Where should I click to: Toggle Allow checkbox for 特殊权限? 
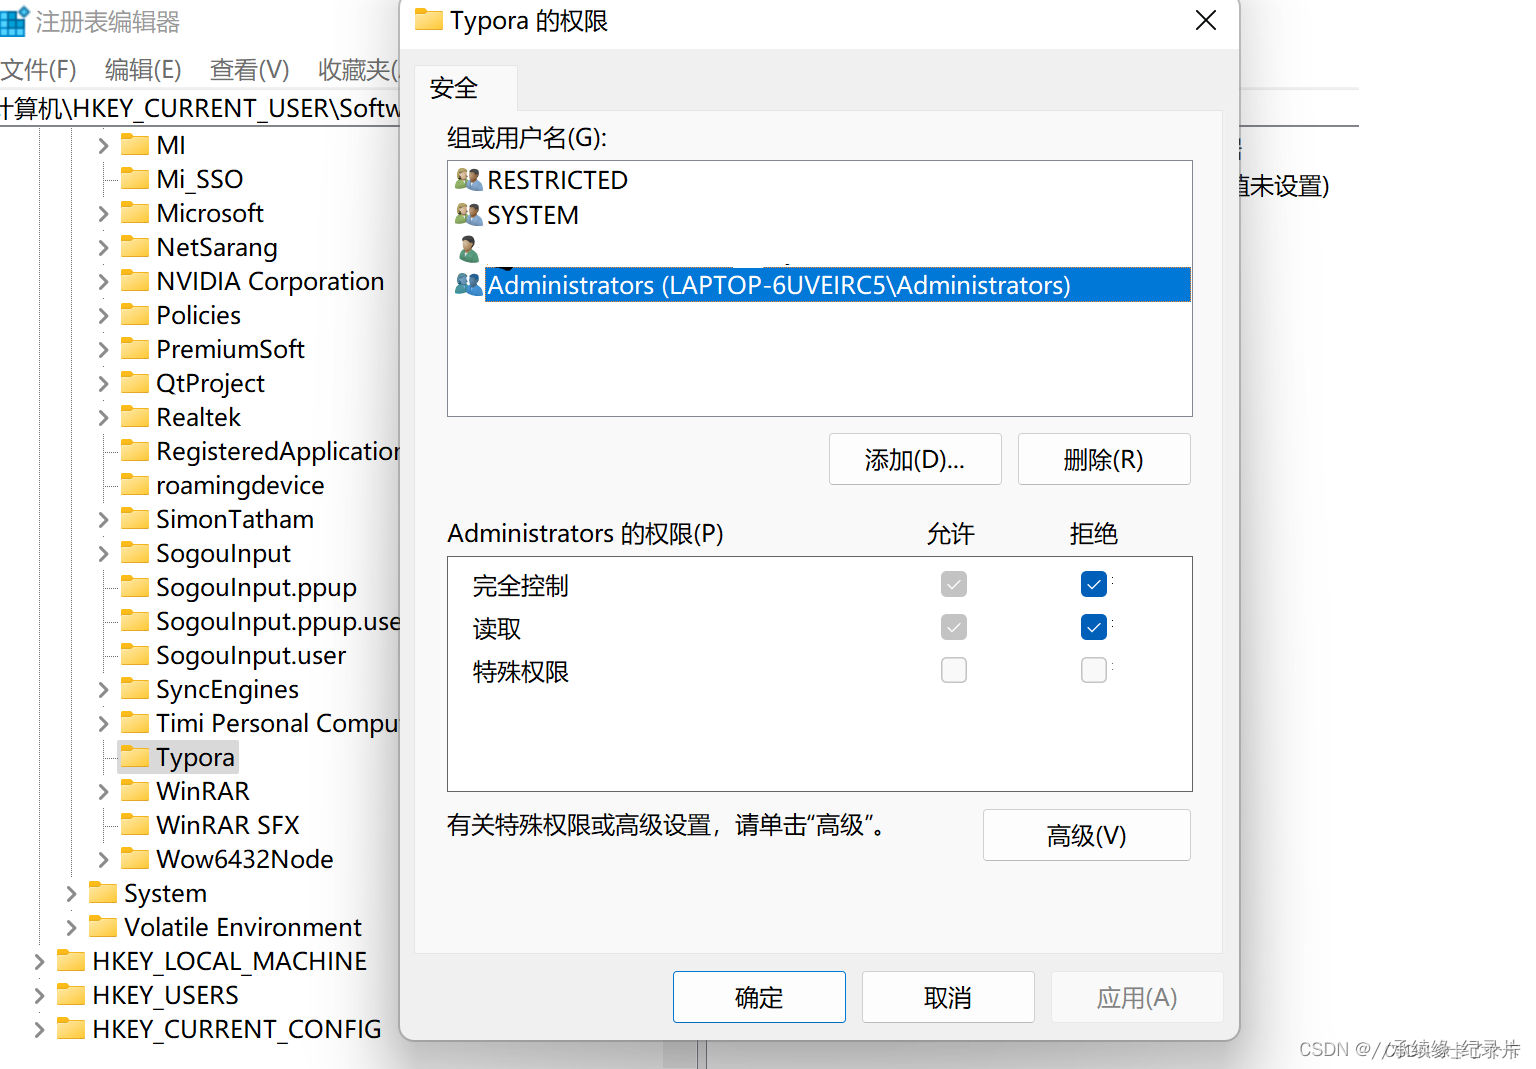pos(954,670)
